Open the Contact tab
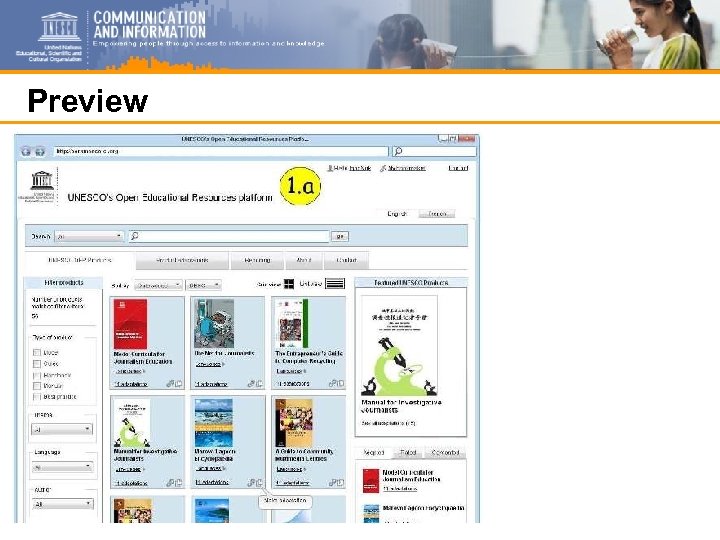This screenshot has width=720, height=540. point(346,260)
